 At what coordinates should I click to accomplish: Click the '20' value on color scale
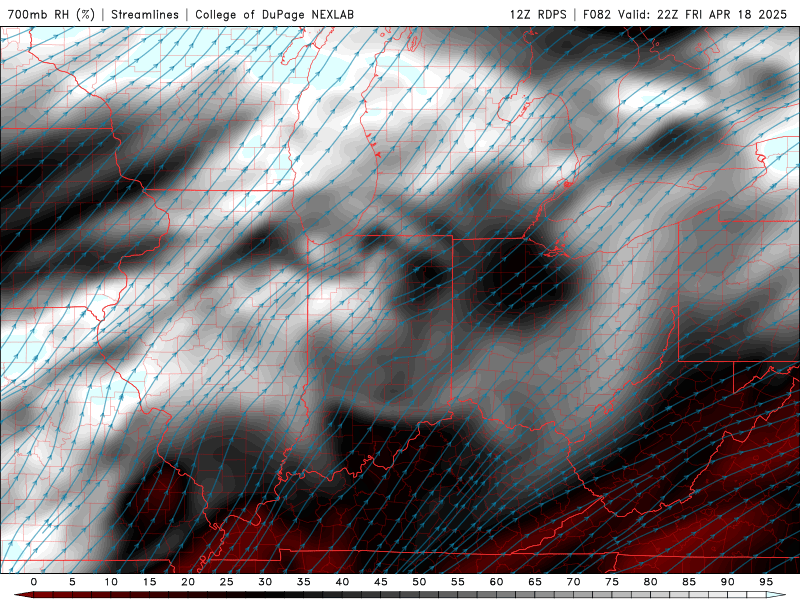pos(188,582)
